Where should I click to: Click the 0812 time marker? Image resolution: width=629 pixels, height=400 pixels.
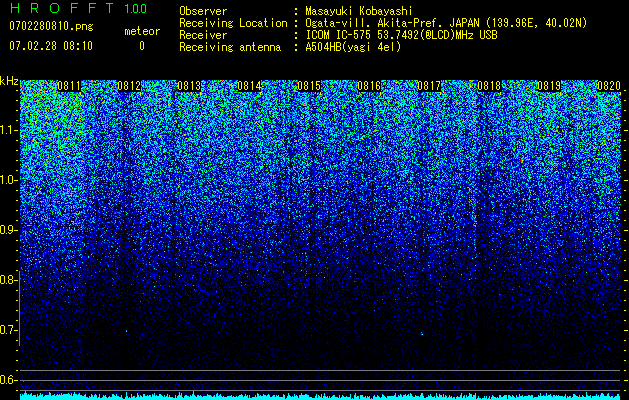click(129, 86)
